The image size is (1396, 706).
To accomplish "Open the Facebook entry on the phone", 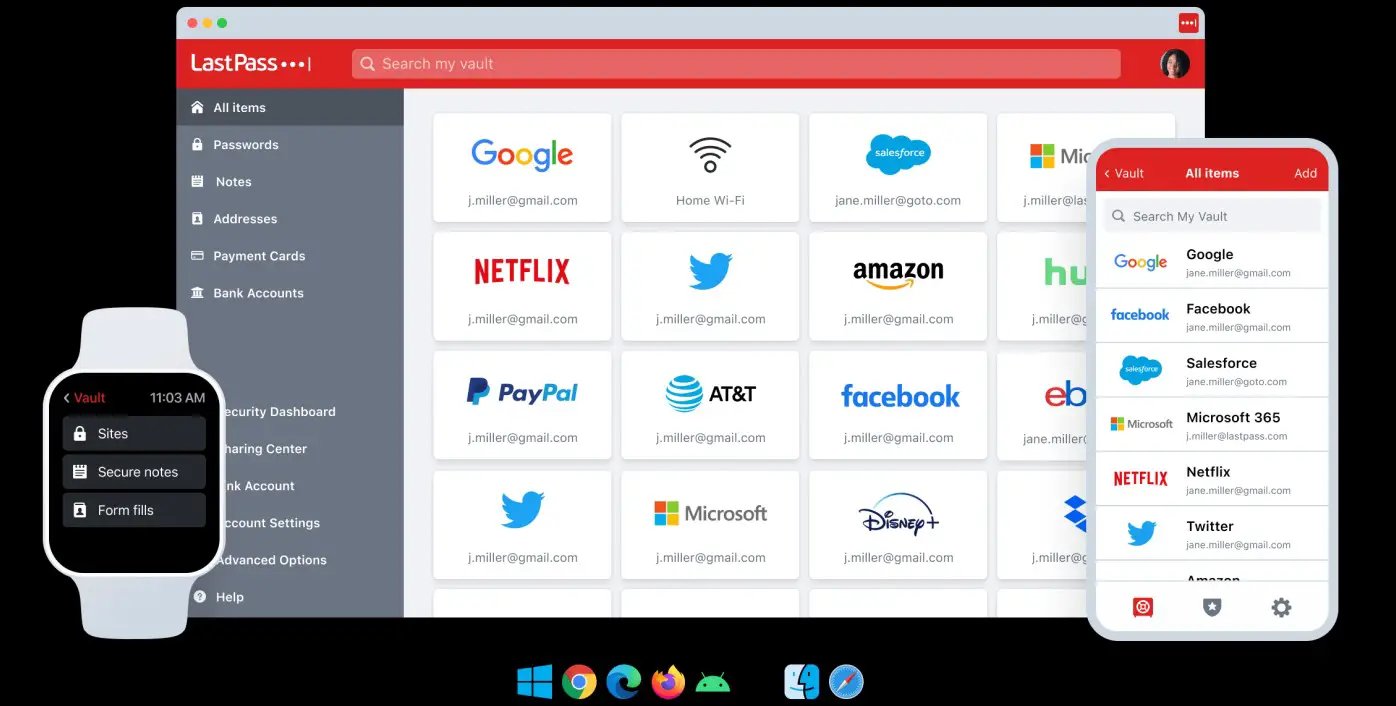I will tap(1212, 316).
